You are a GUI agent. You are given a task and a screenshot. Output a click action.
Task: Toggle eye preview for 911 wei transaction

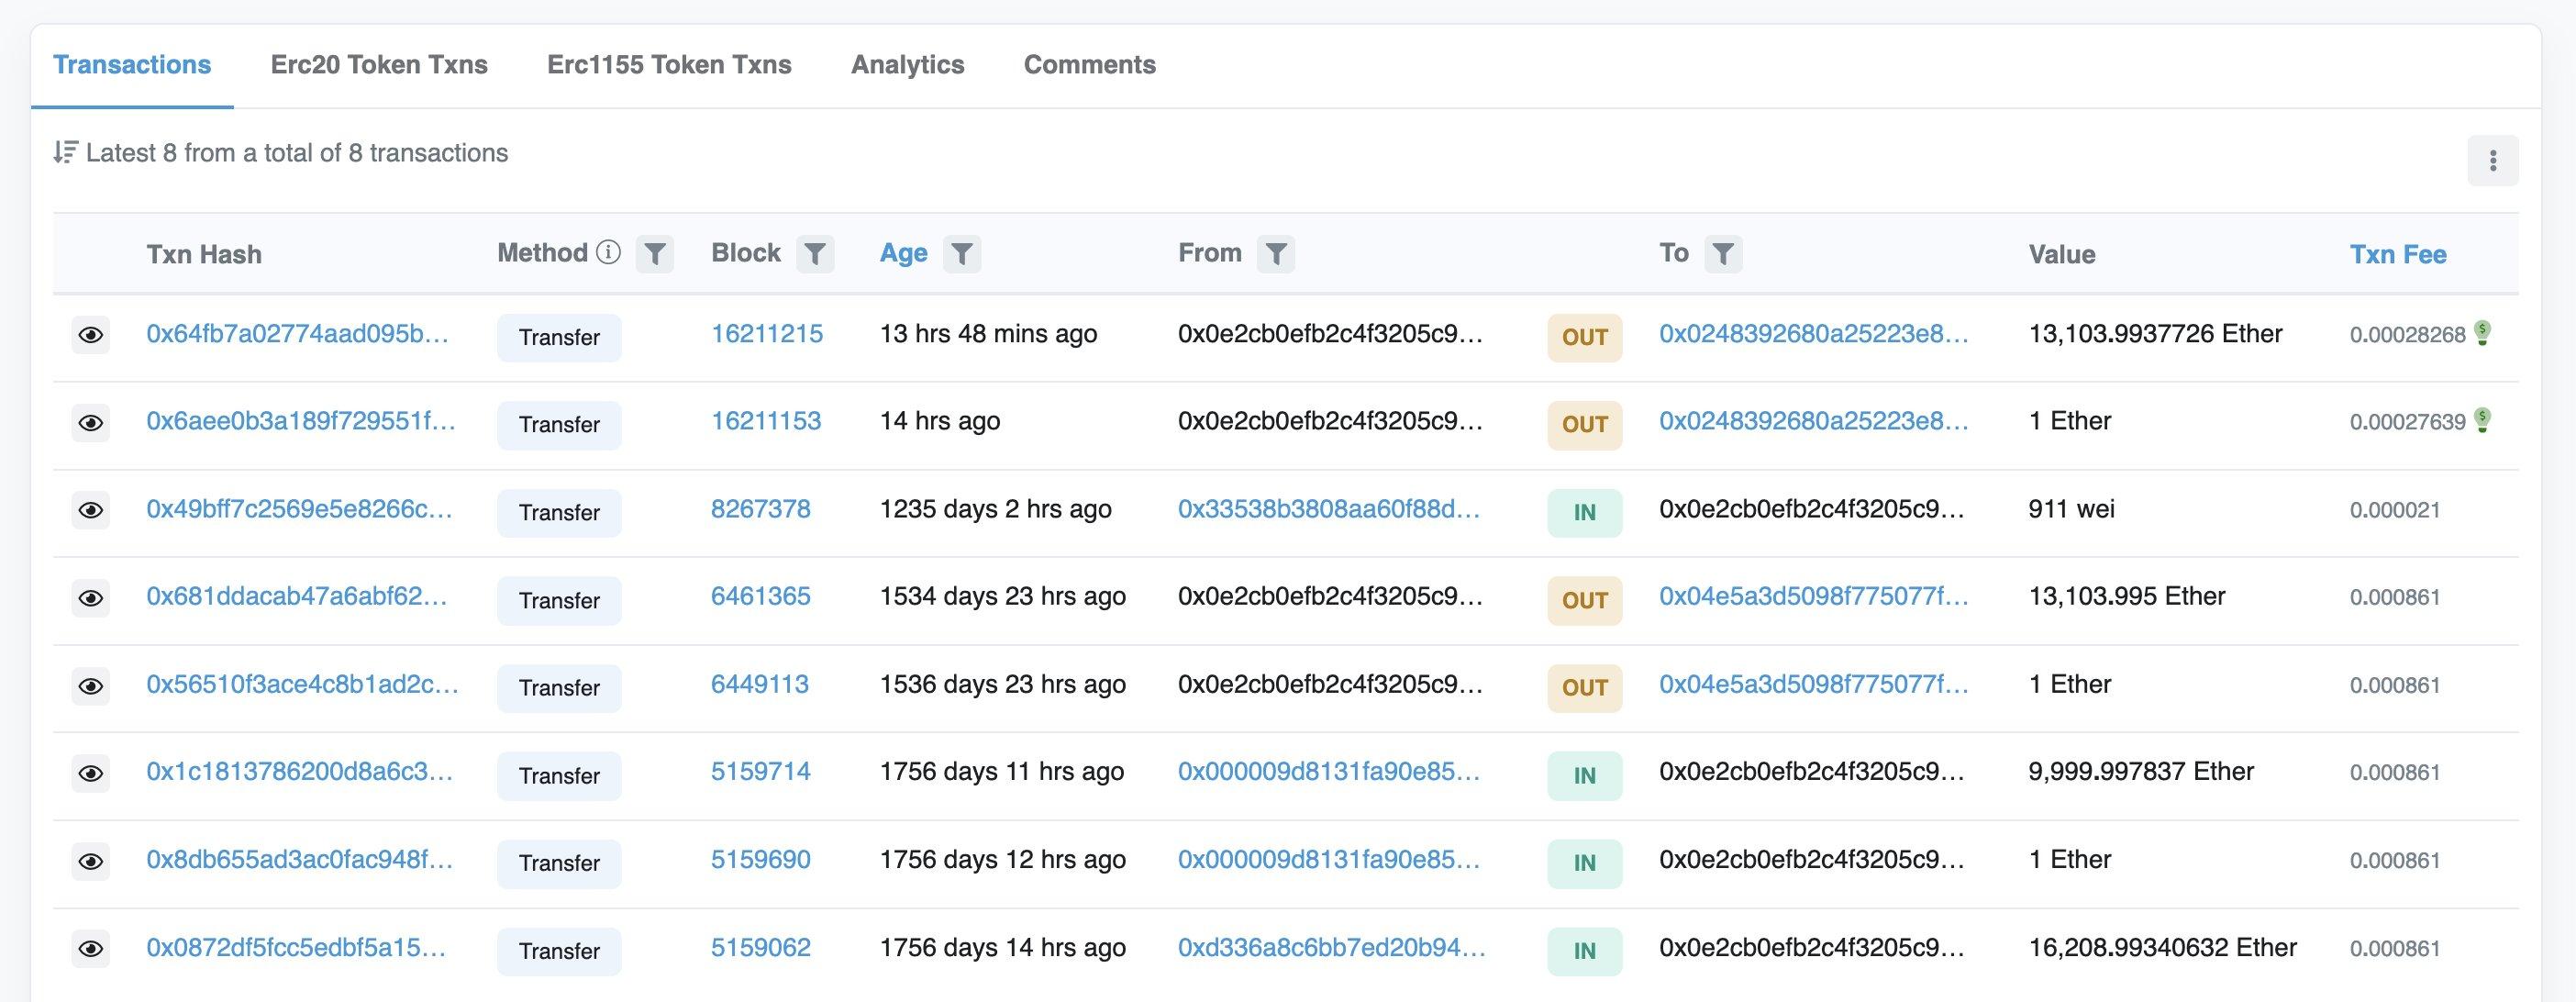click(x=91, y=511)
